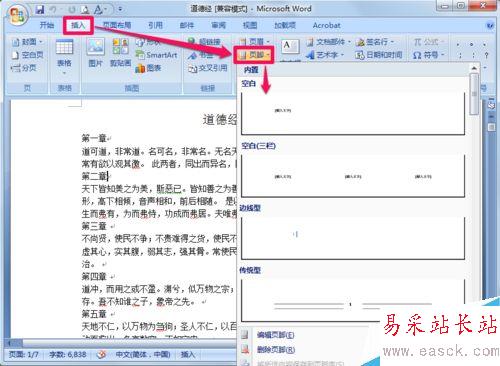Open the 邮件 tab
This screenshot has width=500, height=366.
pos(187,25)
